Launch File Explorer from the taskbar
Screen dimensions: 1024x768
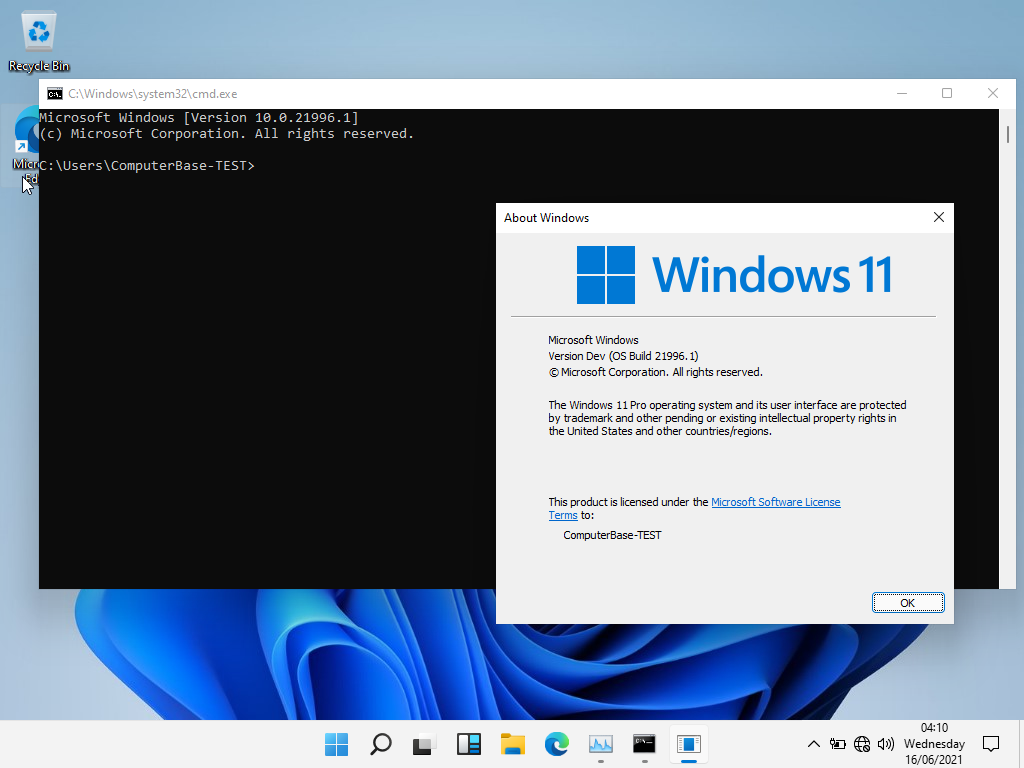tap(513, 744)
